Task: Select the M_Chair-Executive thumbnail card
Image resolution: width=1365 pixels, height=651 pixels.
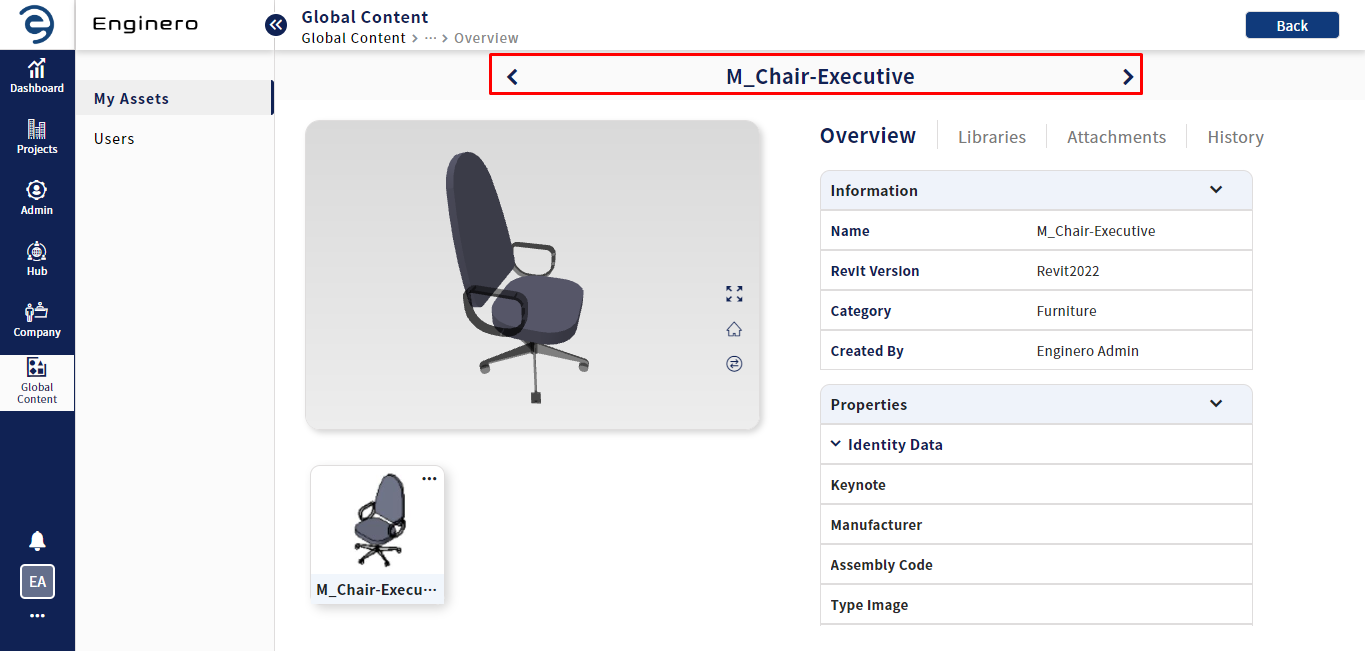Action: [377, 535]
